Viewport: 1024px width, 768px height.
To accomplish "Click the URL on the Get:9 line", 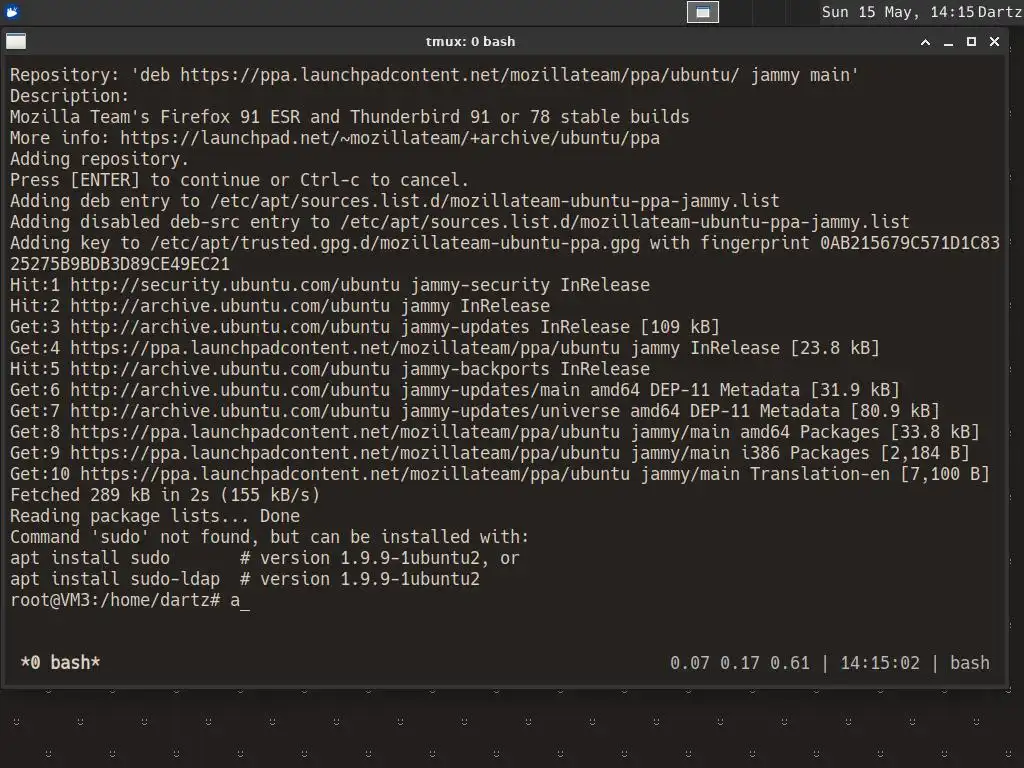I will coord(345,453).
